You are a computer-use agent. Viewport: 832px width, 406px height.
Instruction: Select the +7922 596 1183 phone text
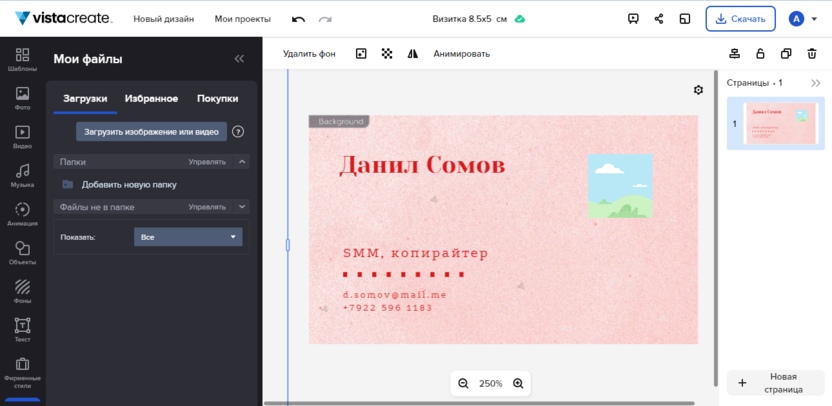pos(387,307)
